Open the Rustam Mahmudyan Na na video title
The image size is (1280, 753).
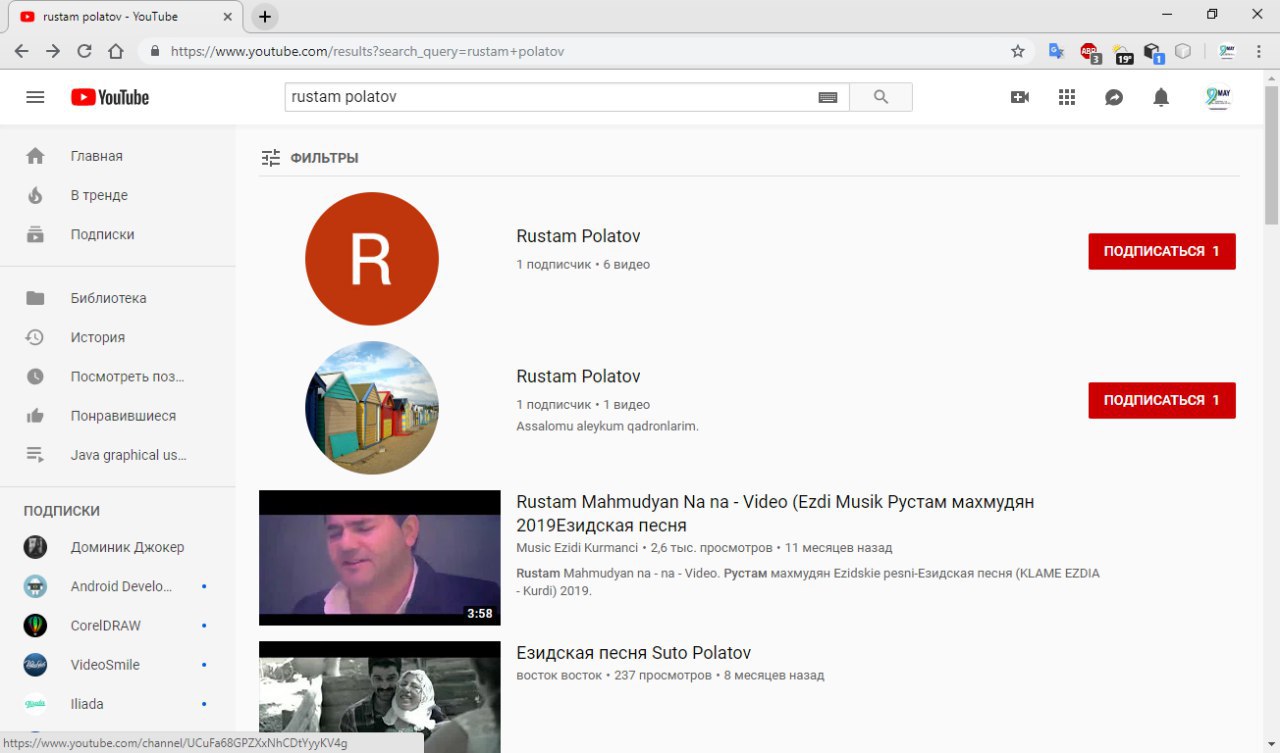click(x=775, y=513)
